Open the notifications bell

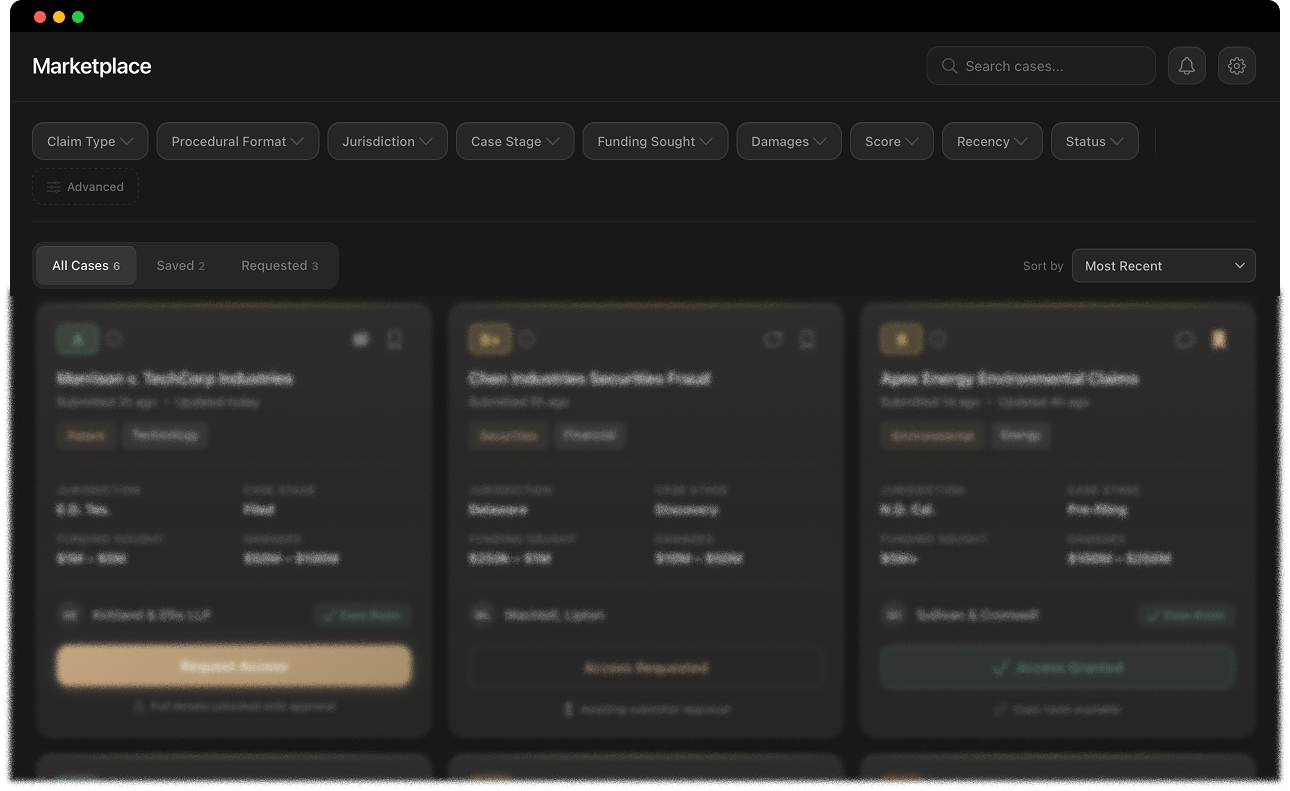pyautogui.click(x=1186, y=66)
